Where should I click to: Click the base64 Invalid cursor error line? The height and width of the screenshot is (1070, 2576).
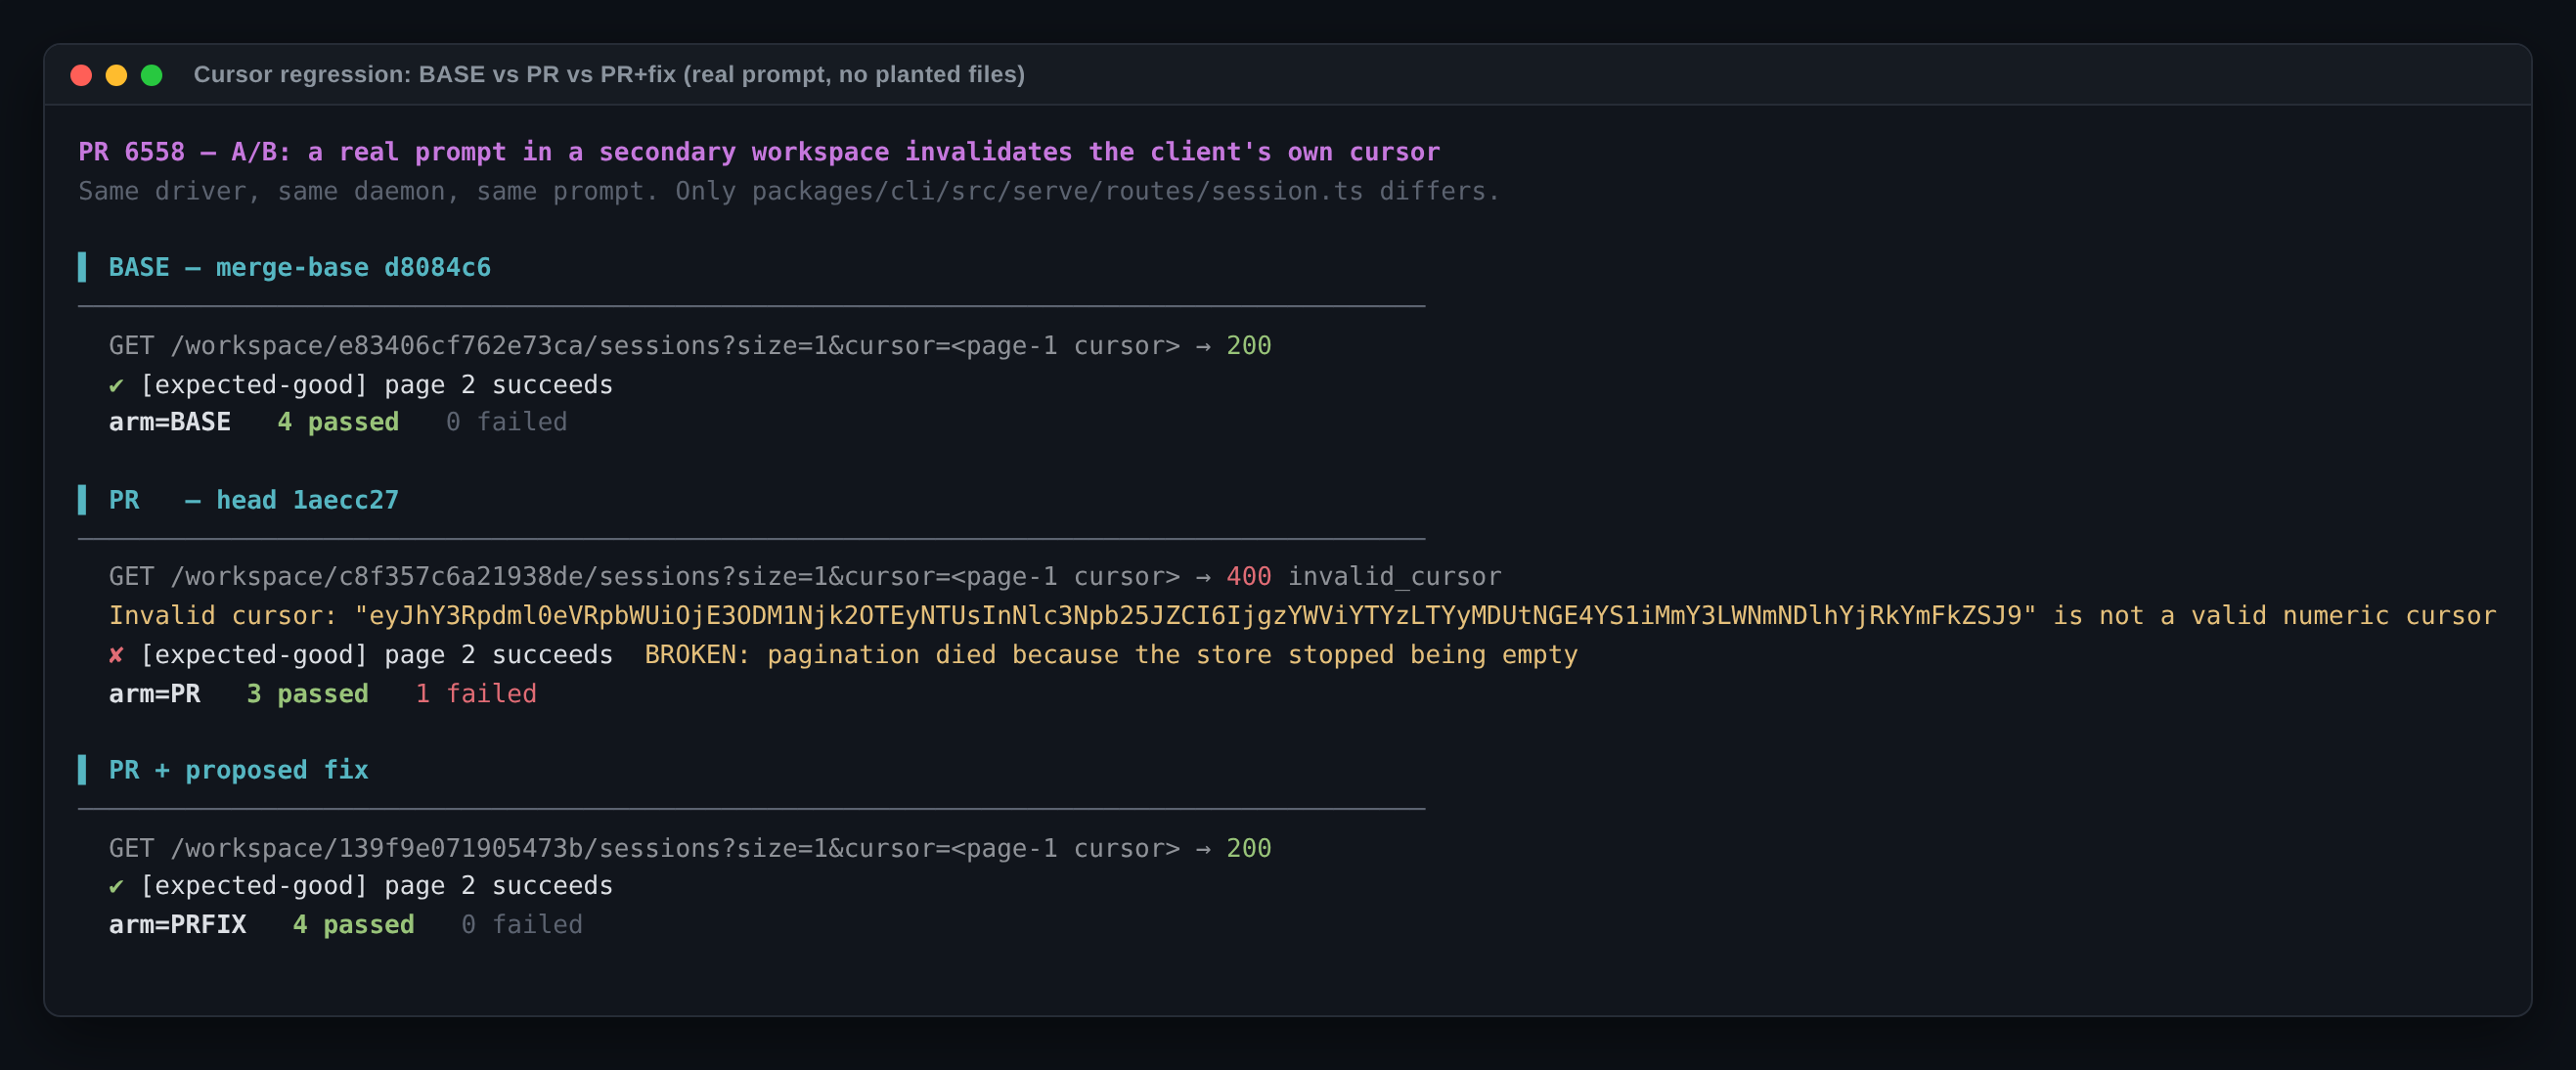(x=1303, y=616)
